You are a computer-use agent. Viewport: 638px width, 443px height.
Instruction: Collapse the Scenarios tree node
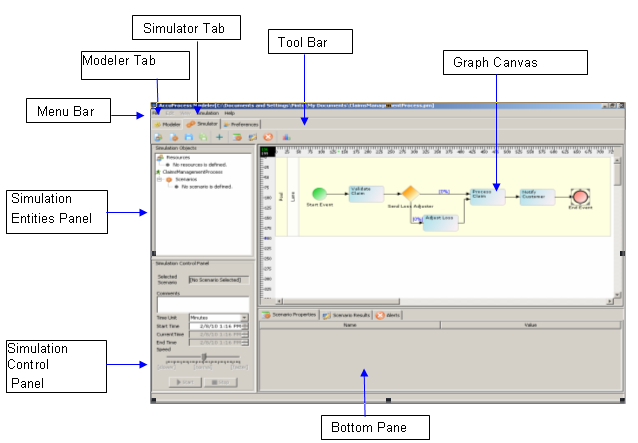158,179
